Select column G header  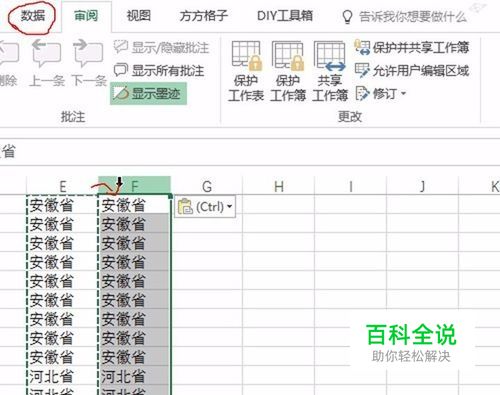coord(207,186)
